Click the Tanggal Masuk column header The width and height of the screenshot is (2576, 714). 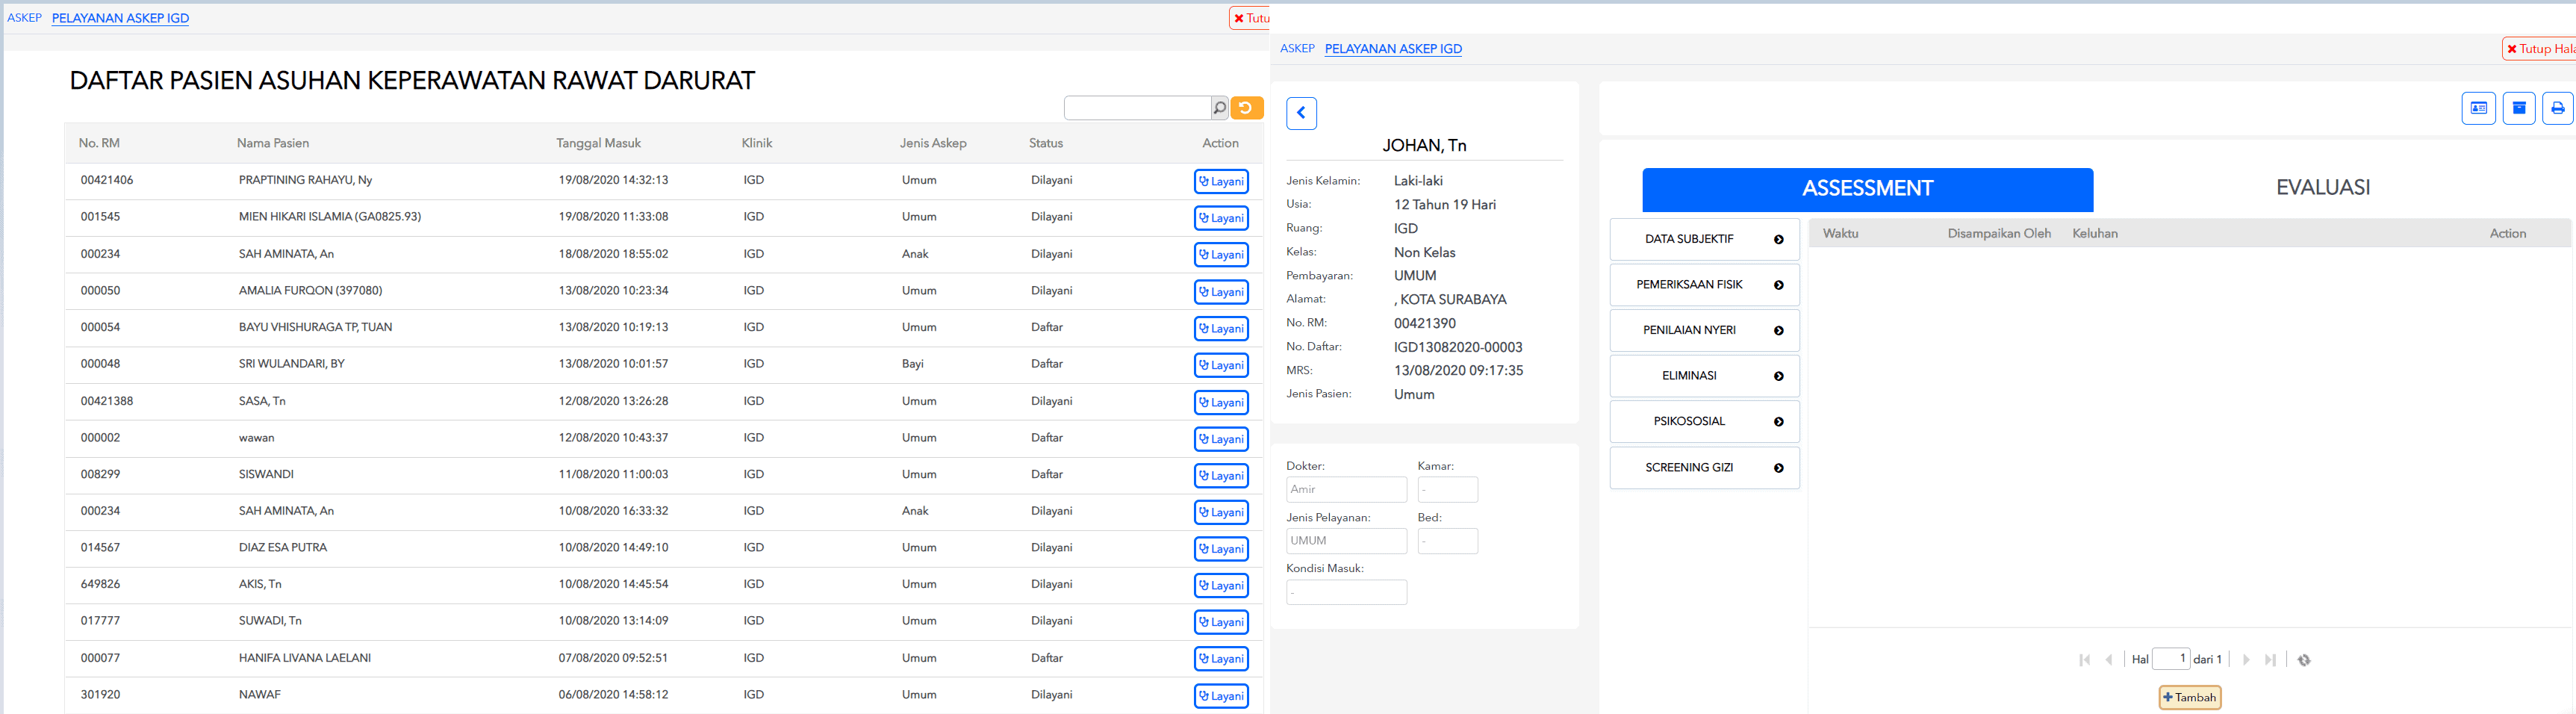pos(598,143)
